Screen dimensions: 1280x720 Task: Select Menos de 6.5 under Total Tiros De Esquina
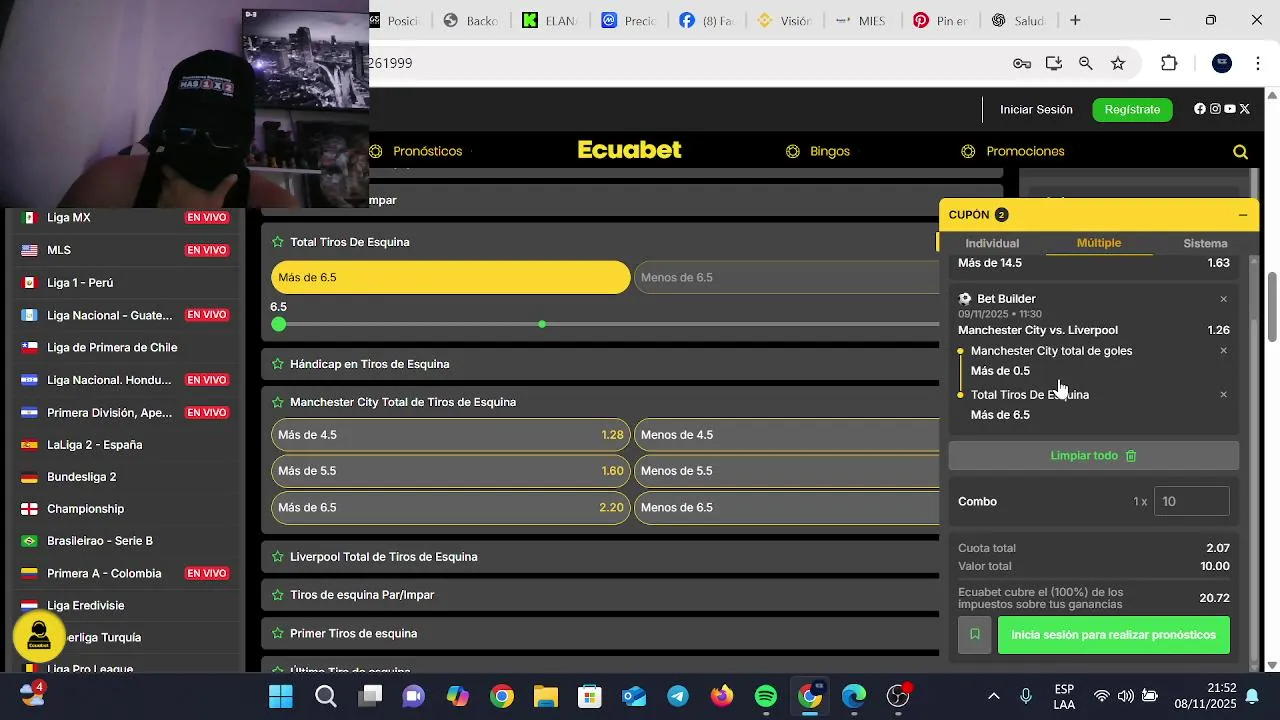[787, 277]
